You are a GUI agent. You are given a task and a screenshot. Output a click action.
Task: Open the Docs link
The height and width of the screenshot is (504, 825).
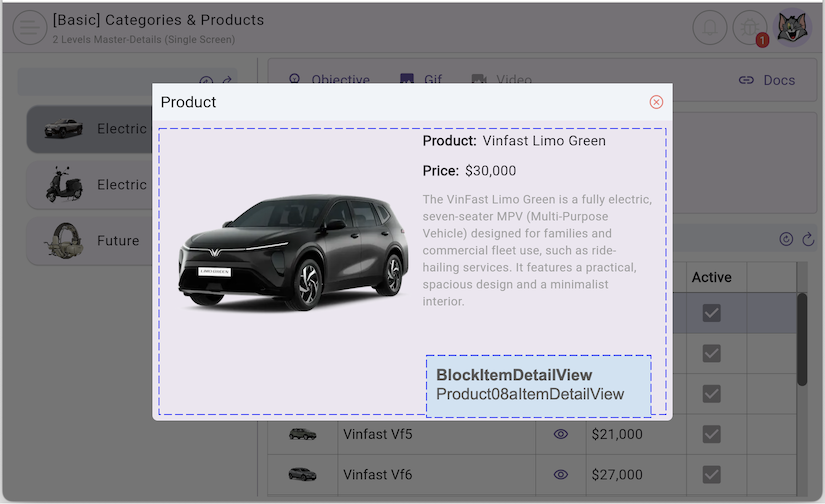767,80
